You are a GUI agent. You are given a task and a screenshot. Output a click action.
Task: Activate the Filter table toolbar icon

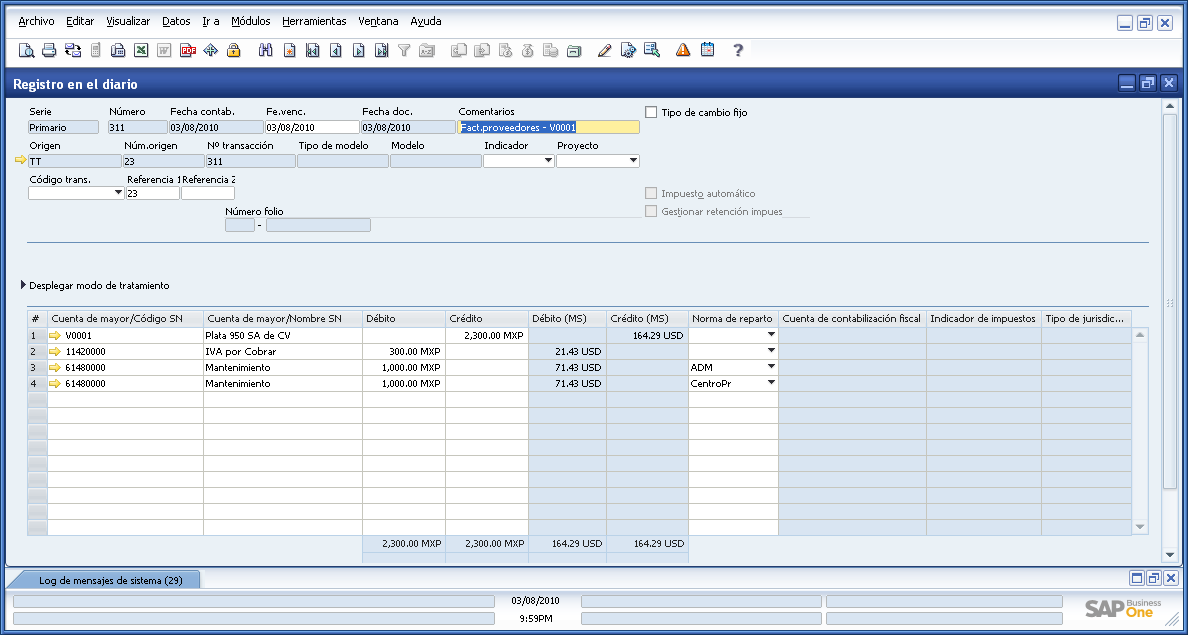point(404,50)
